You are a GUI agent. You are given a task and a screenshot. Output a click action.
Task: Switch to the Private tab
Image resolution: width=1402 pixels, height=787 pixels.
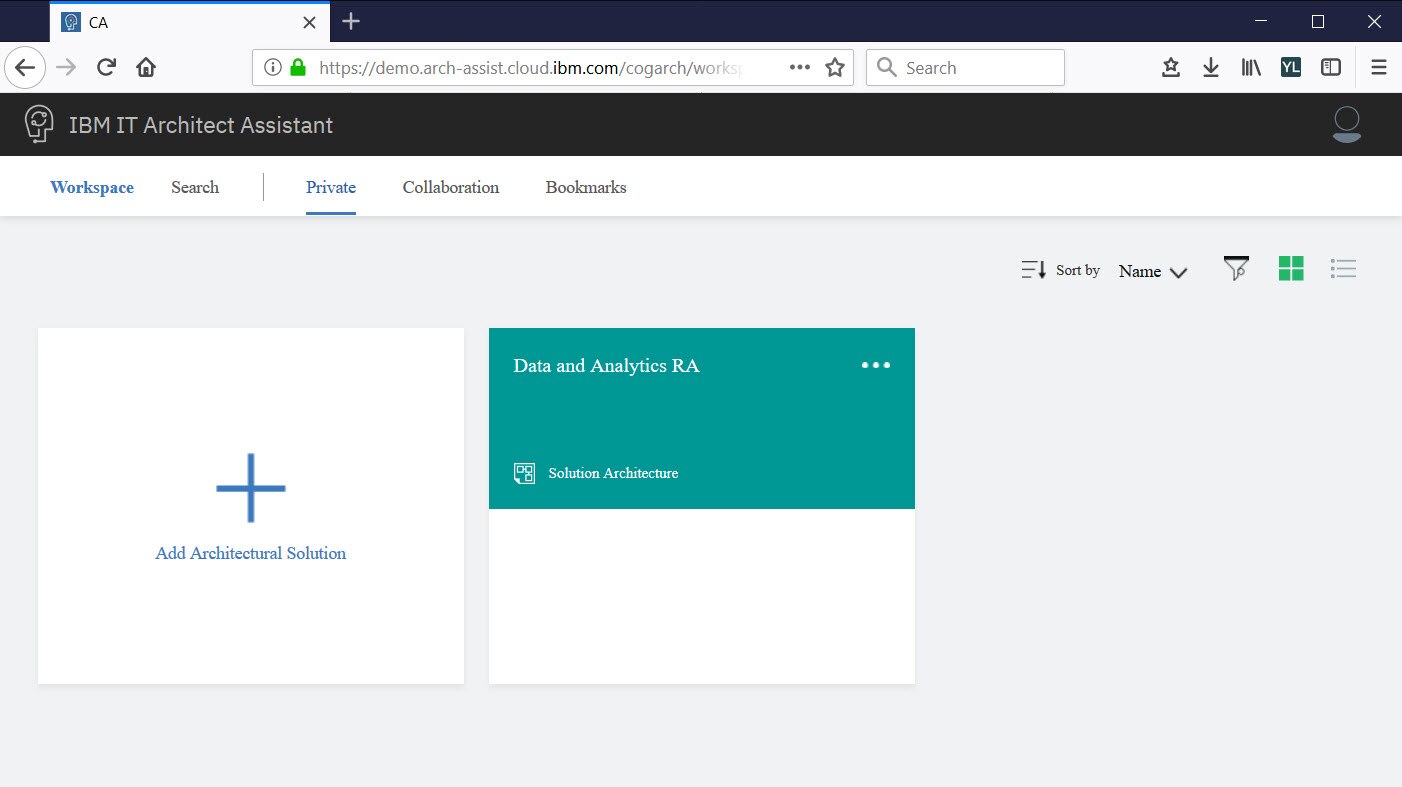click(331, 187)
